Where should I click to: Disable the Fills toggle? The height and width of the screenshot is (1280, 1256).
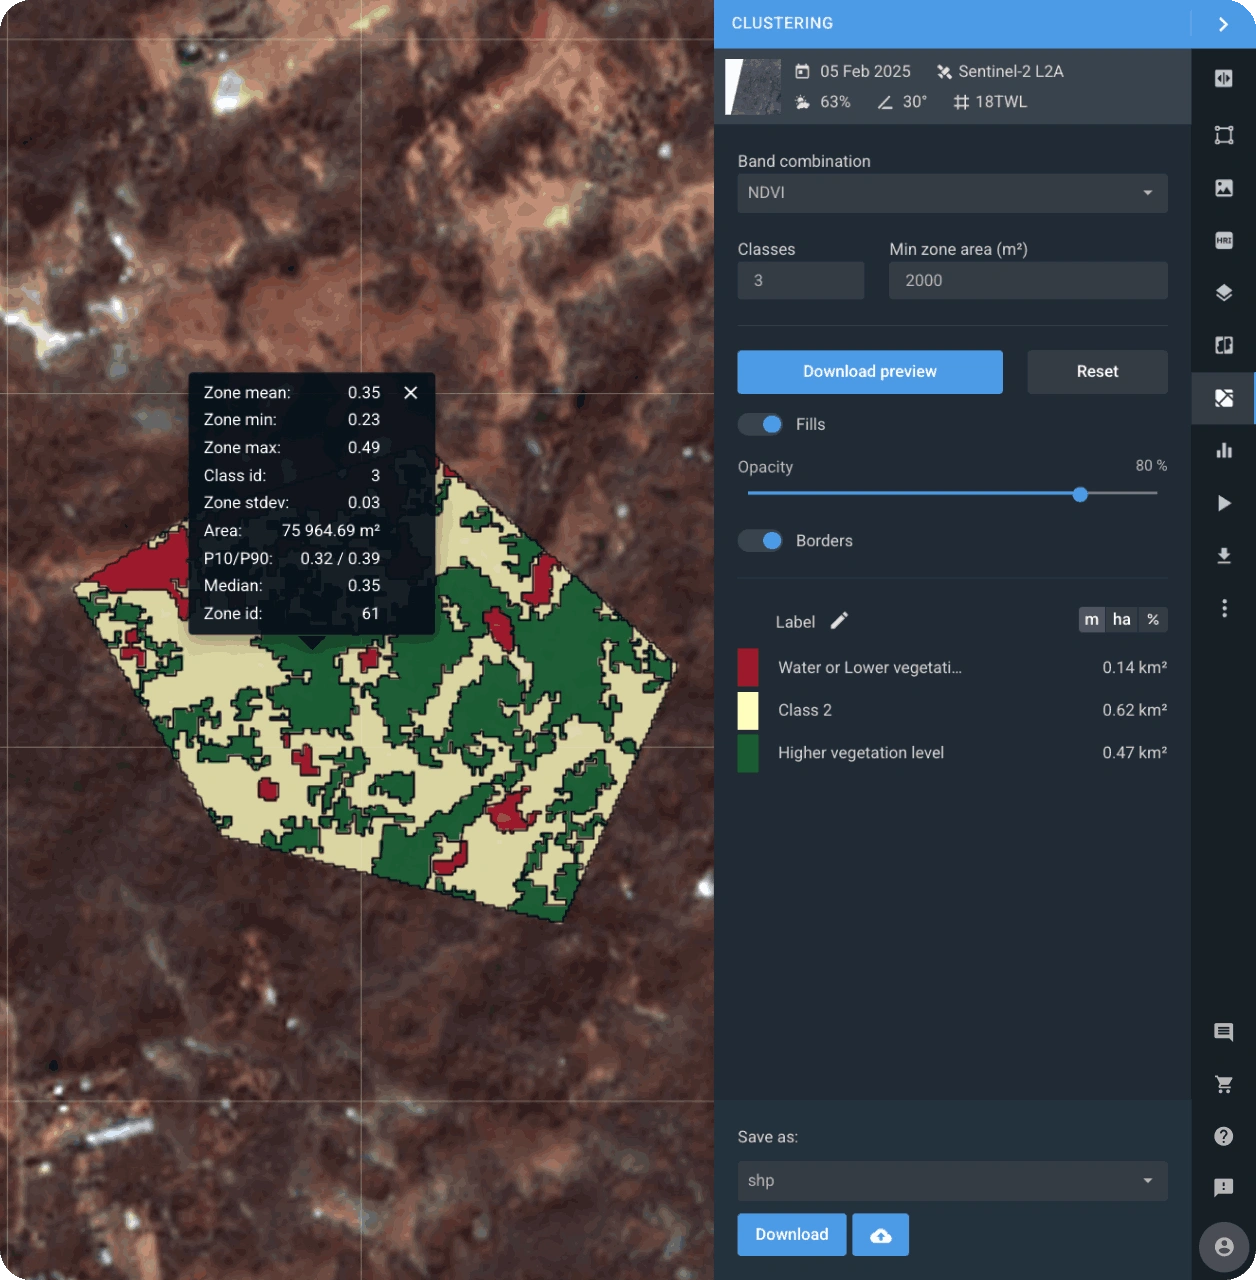coord(761,424)
